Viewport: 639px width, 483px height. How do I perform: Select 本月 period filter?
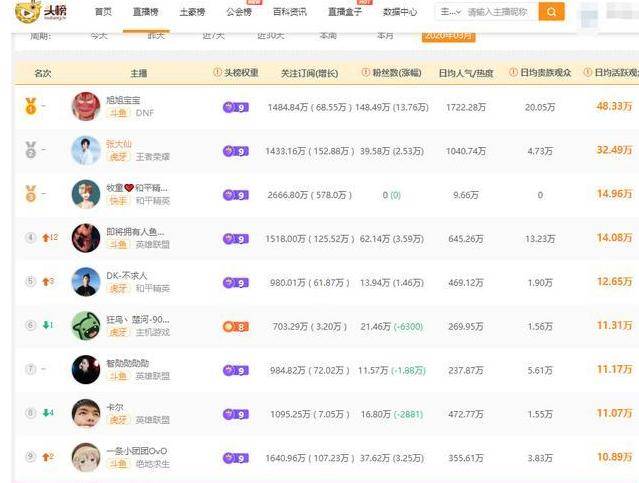tap(385, 35)
